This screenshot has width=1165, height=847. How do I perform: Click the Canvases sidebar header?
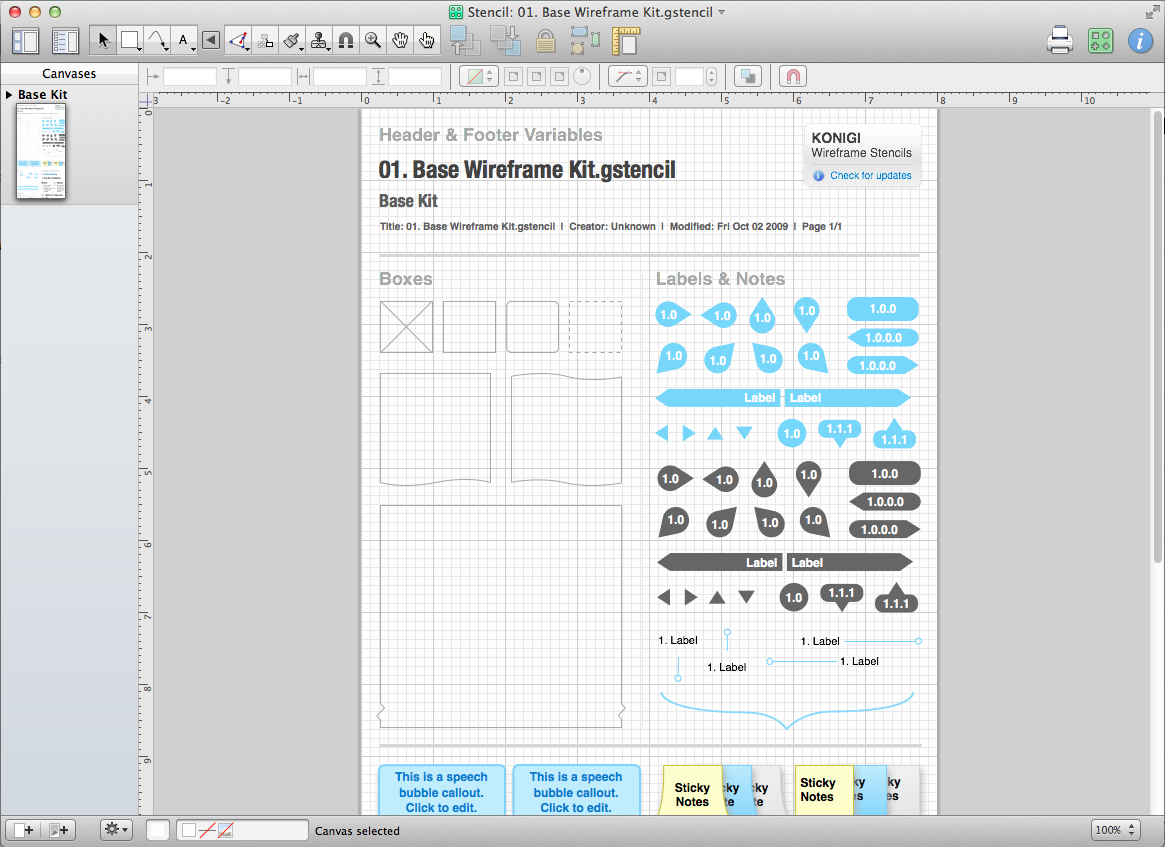[69, 74]
